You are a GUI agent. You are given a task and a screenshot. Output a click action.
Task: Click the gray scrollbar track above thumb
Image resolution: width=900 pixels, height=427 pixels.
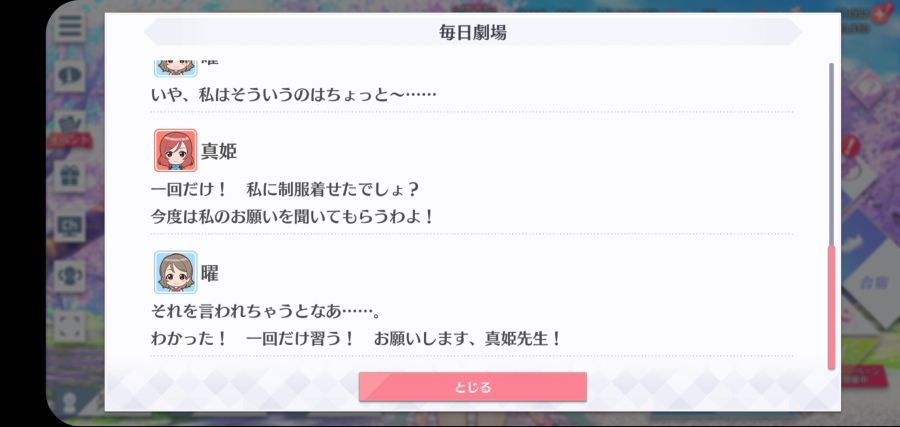(831, 154)
